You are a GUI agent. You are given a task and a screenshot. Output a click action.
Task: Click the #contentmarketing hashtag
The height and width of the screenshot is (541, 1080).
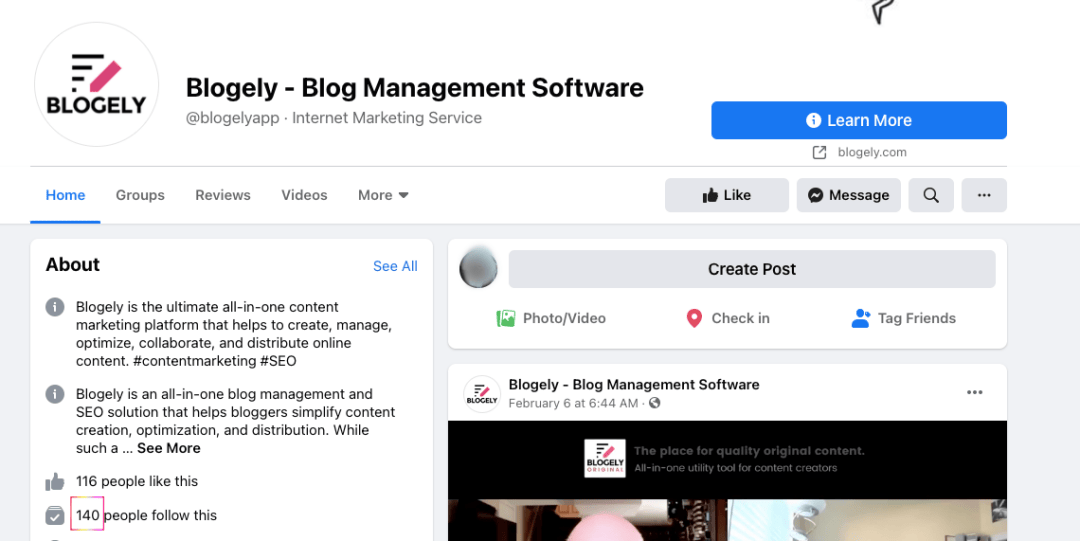196,361
